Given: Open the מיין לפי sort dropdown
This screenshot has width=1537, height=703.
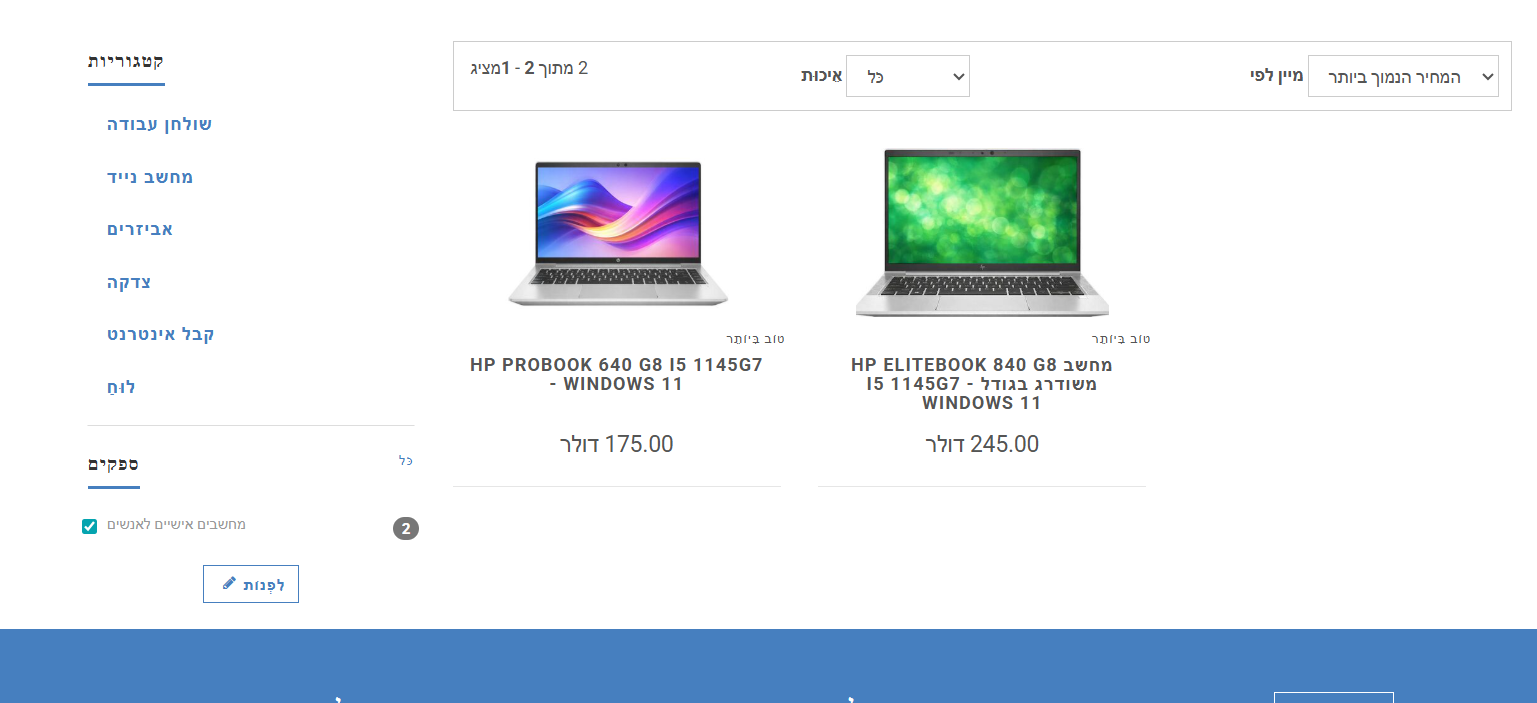Looking at the screenshot, I should click(1403, 76).
